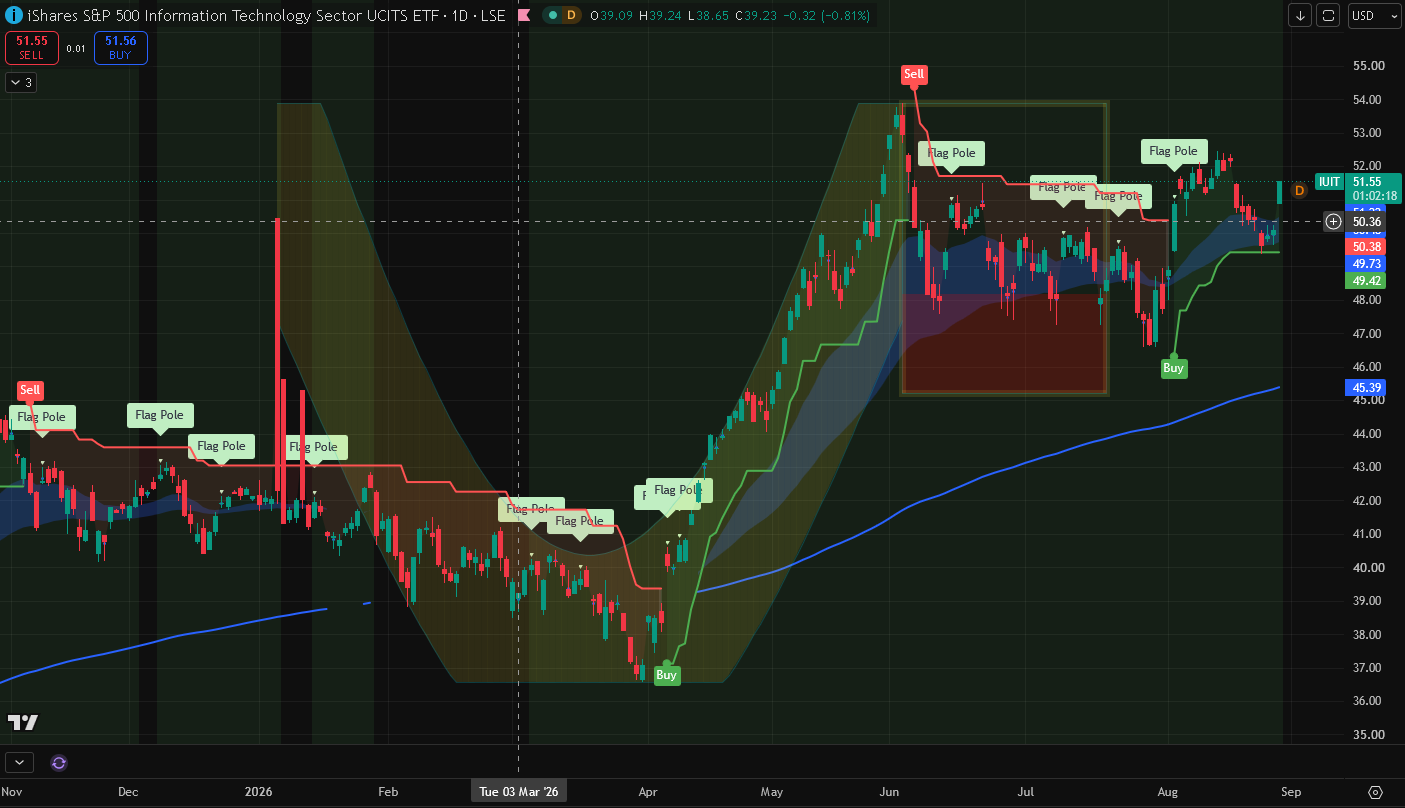Click the red Sell signal label at the June peak

[914, 74]
